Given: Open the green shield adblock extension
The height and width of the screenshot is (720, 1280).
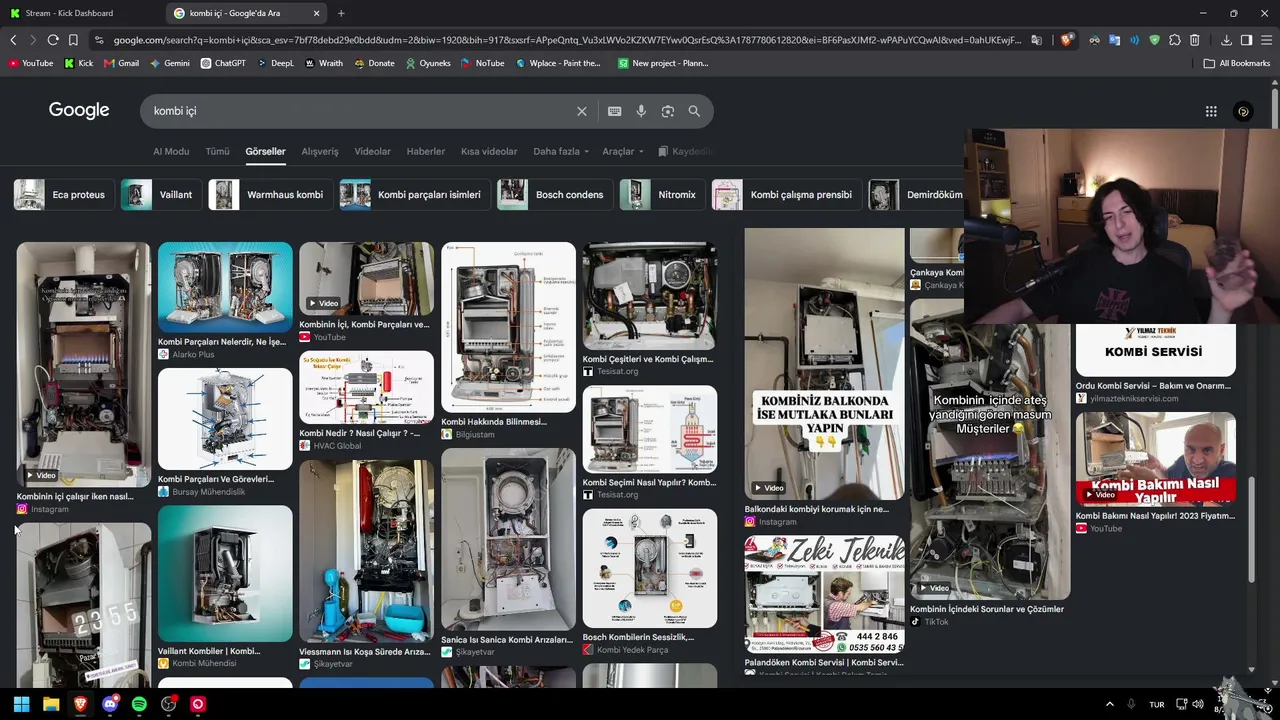Looking at the screenshot, I should click(x=1155, y=40).
